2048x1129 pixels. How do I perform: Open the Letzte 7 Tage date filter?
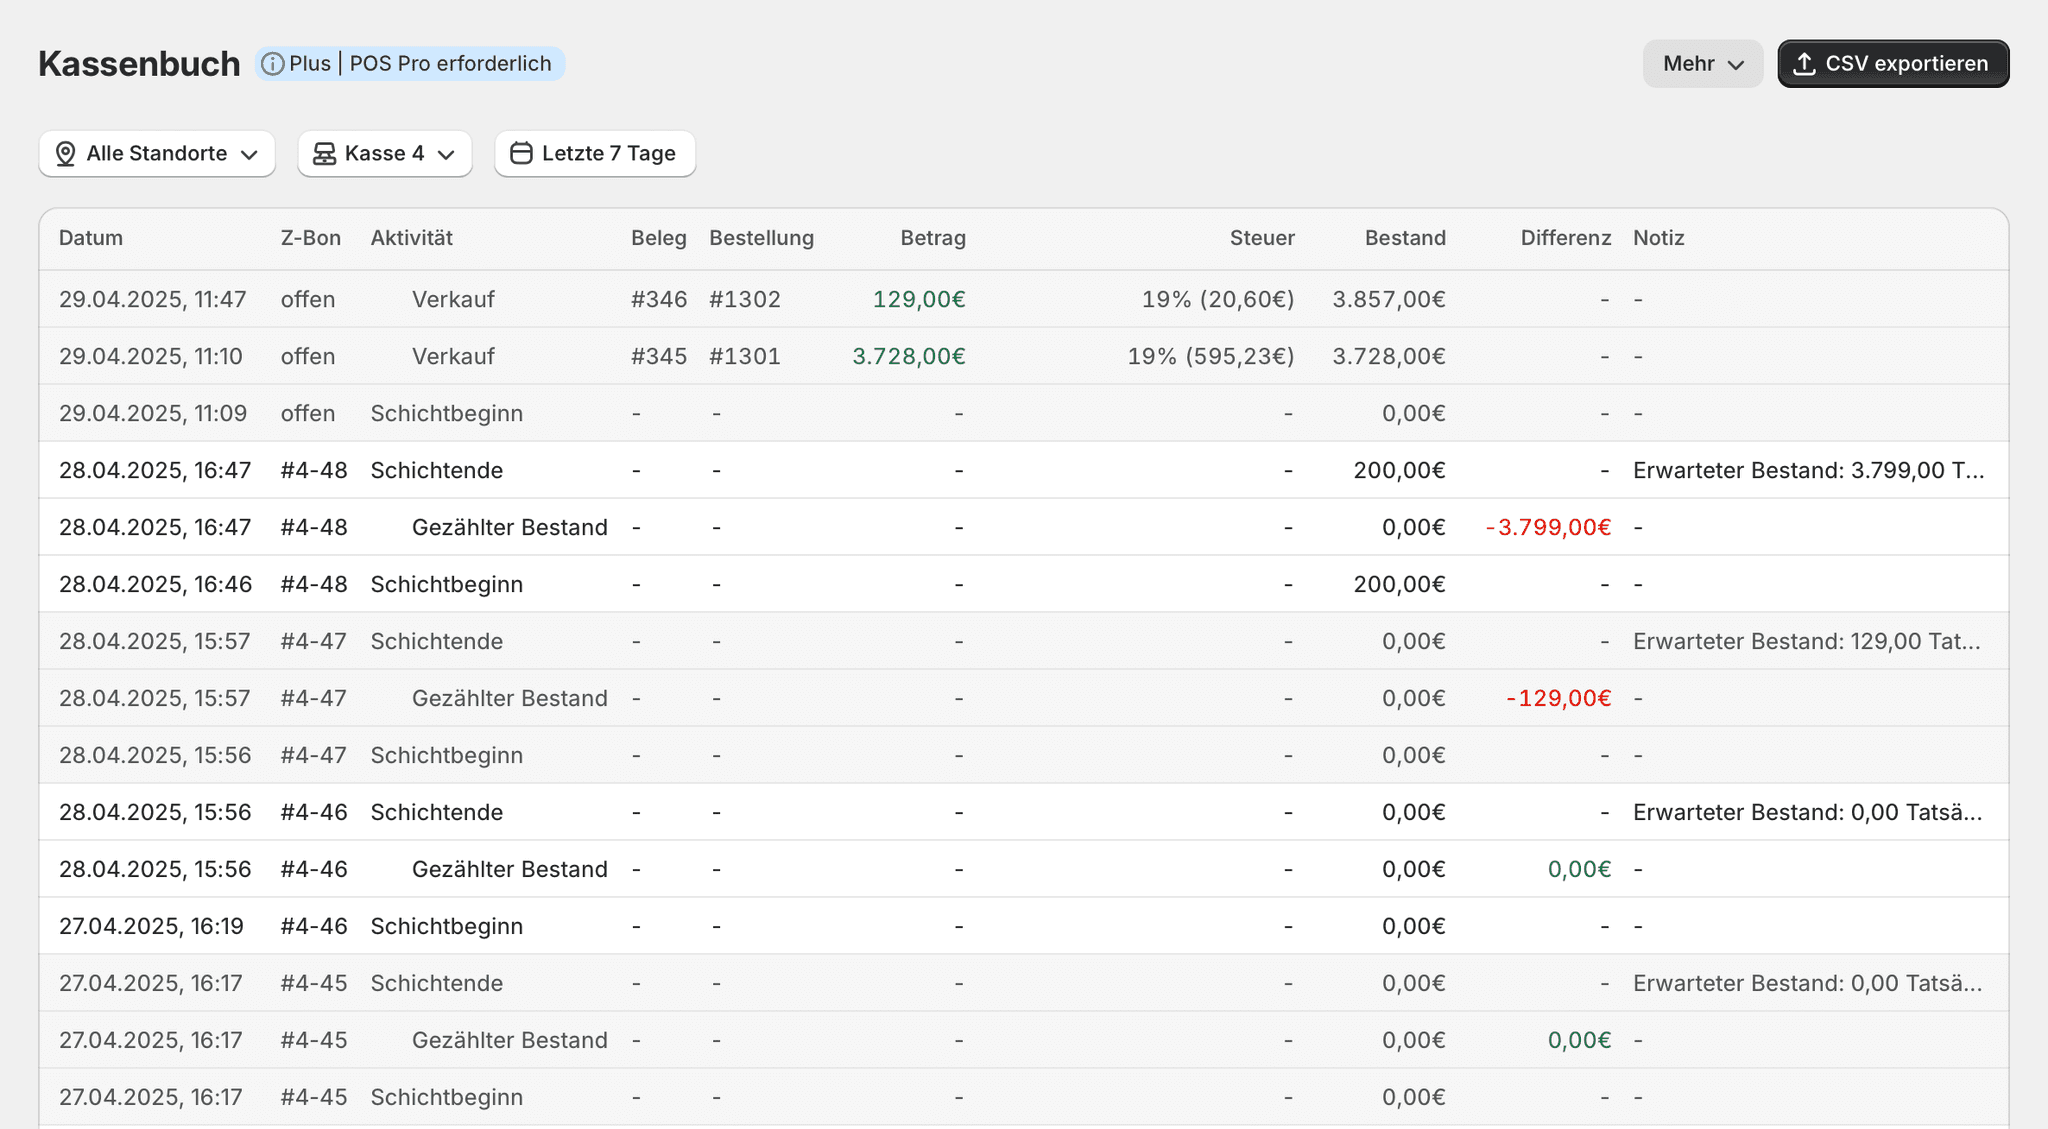pyautogui.click(x=595, y=154)
